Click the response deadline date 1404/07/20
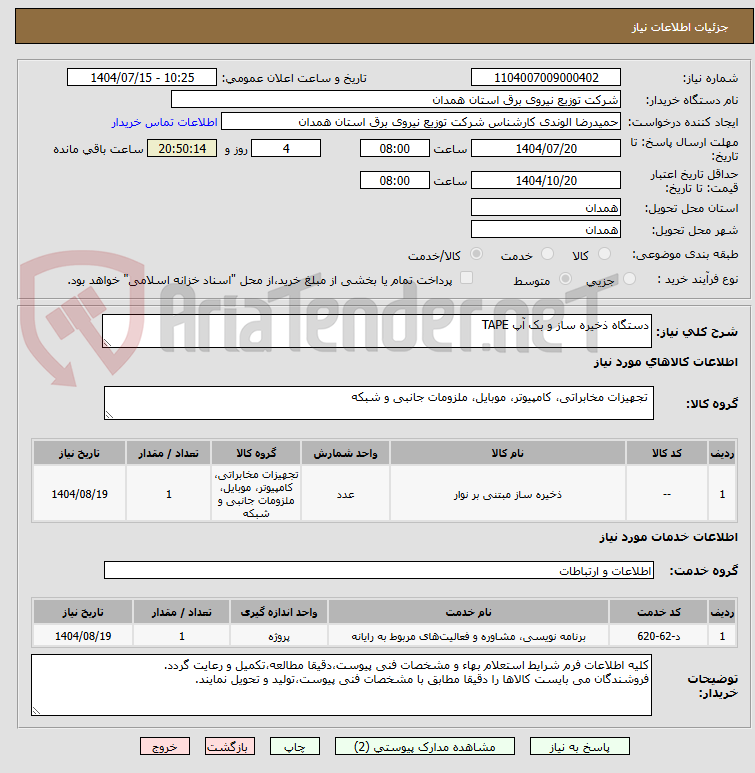The width and height of the screenshot is (755, 773). (x=545, y=148)
